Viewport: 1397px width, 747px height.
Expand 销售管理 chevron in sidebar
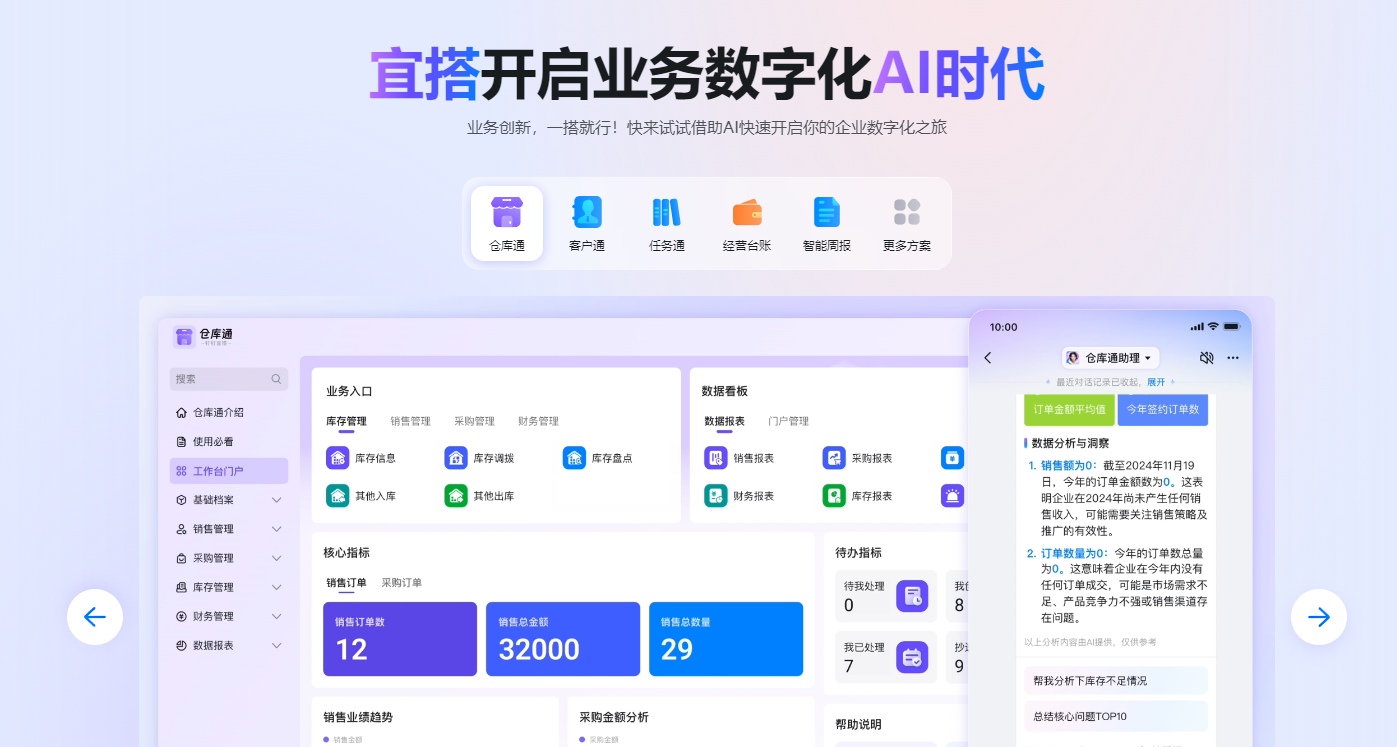click(x=277, y=529)
